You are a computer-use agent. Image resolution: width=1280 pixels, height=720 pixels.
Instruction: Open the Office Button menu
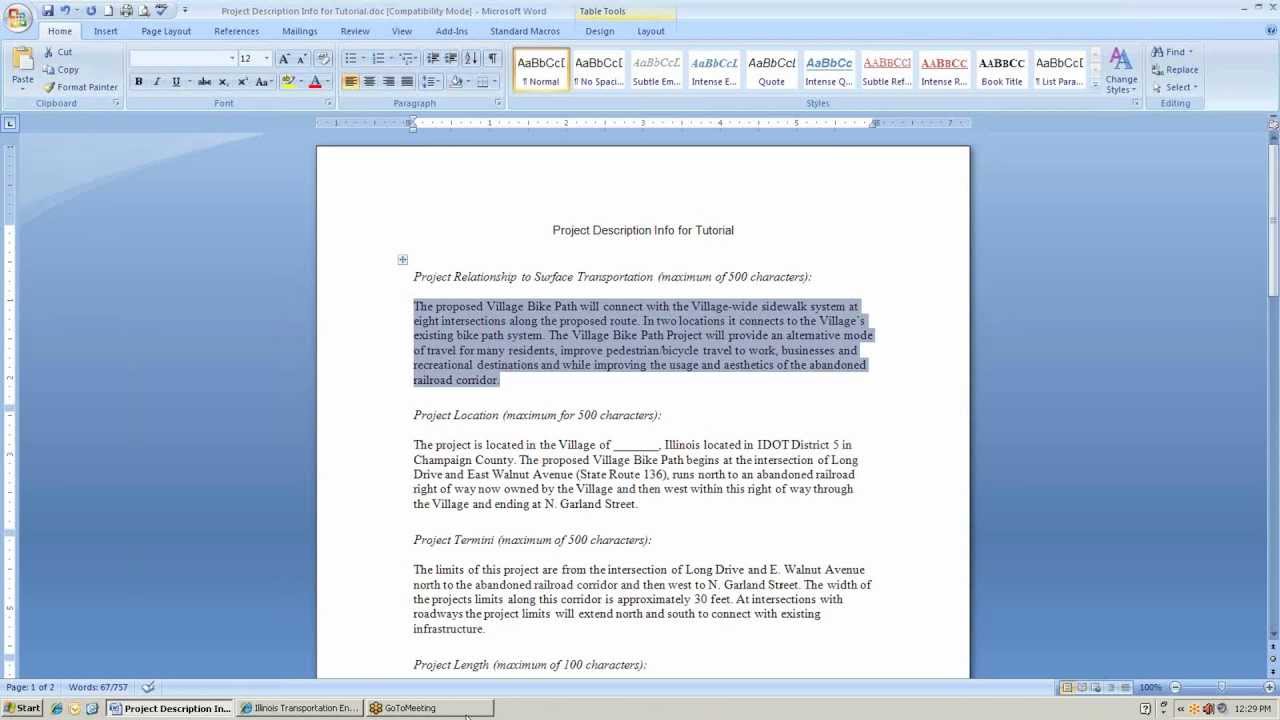17,18
